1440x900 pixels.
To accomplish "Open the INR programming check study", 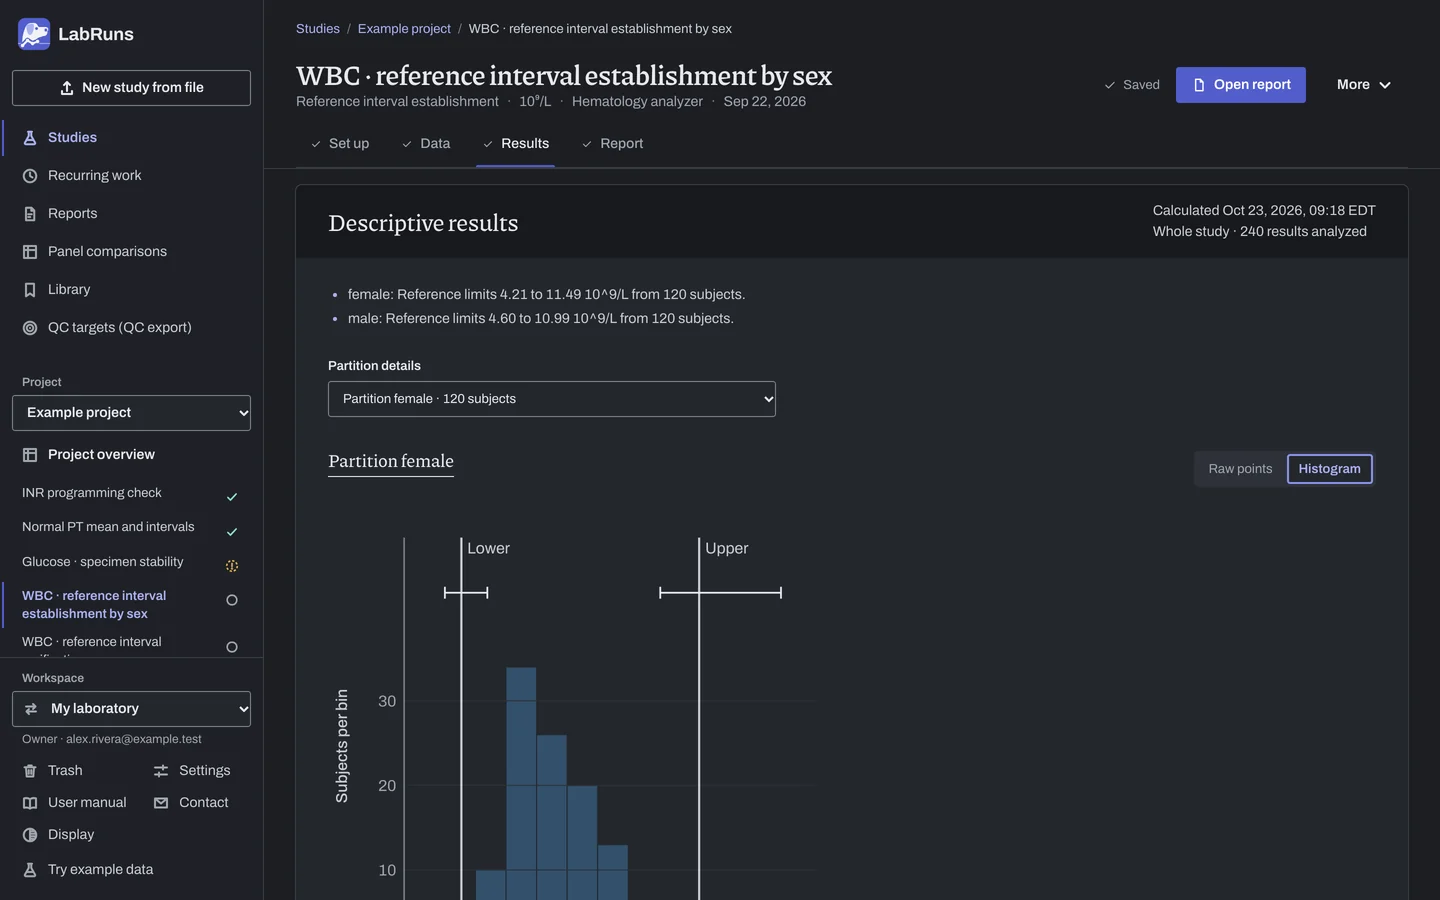I will click(92, 493).
